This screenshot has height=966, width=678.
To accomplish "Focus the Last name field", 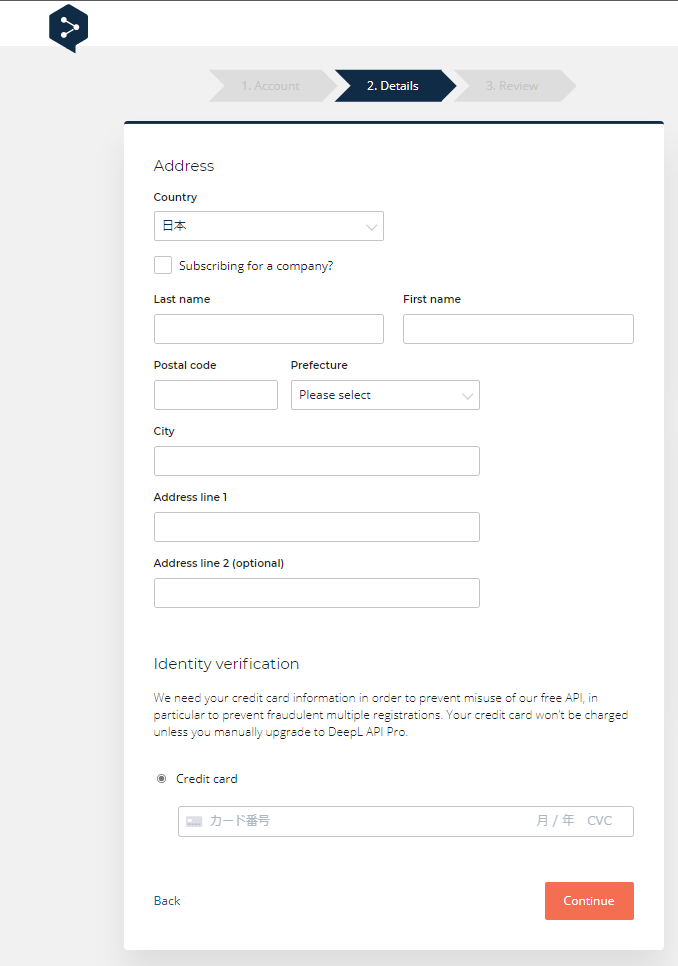I will (x=268, y=329).
